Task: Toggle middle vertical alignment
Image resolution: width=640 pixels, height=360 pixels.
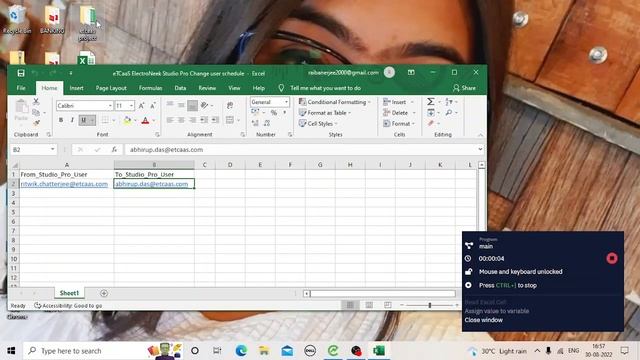Action: pyautogui.click(x=181, y=105)
